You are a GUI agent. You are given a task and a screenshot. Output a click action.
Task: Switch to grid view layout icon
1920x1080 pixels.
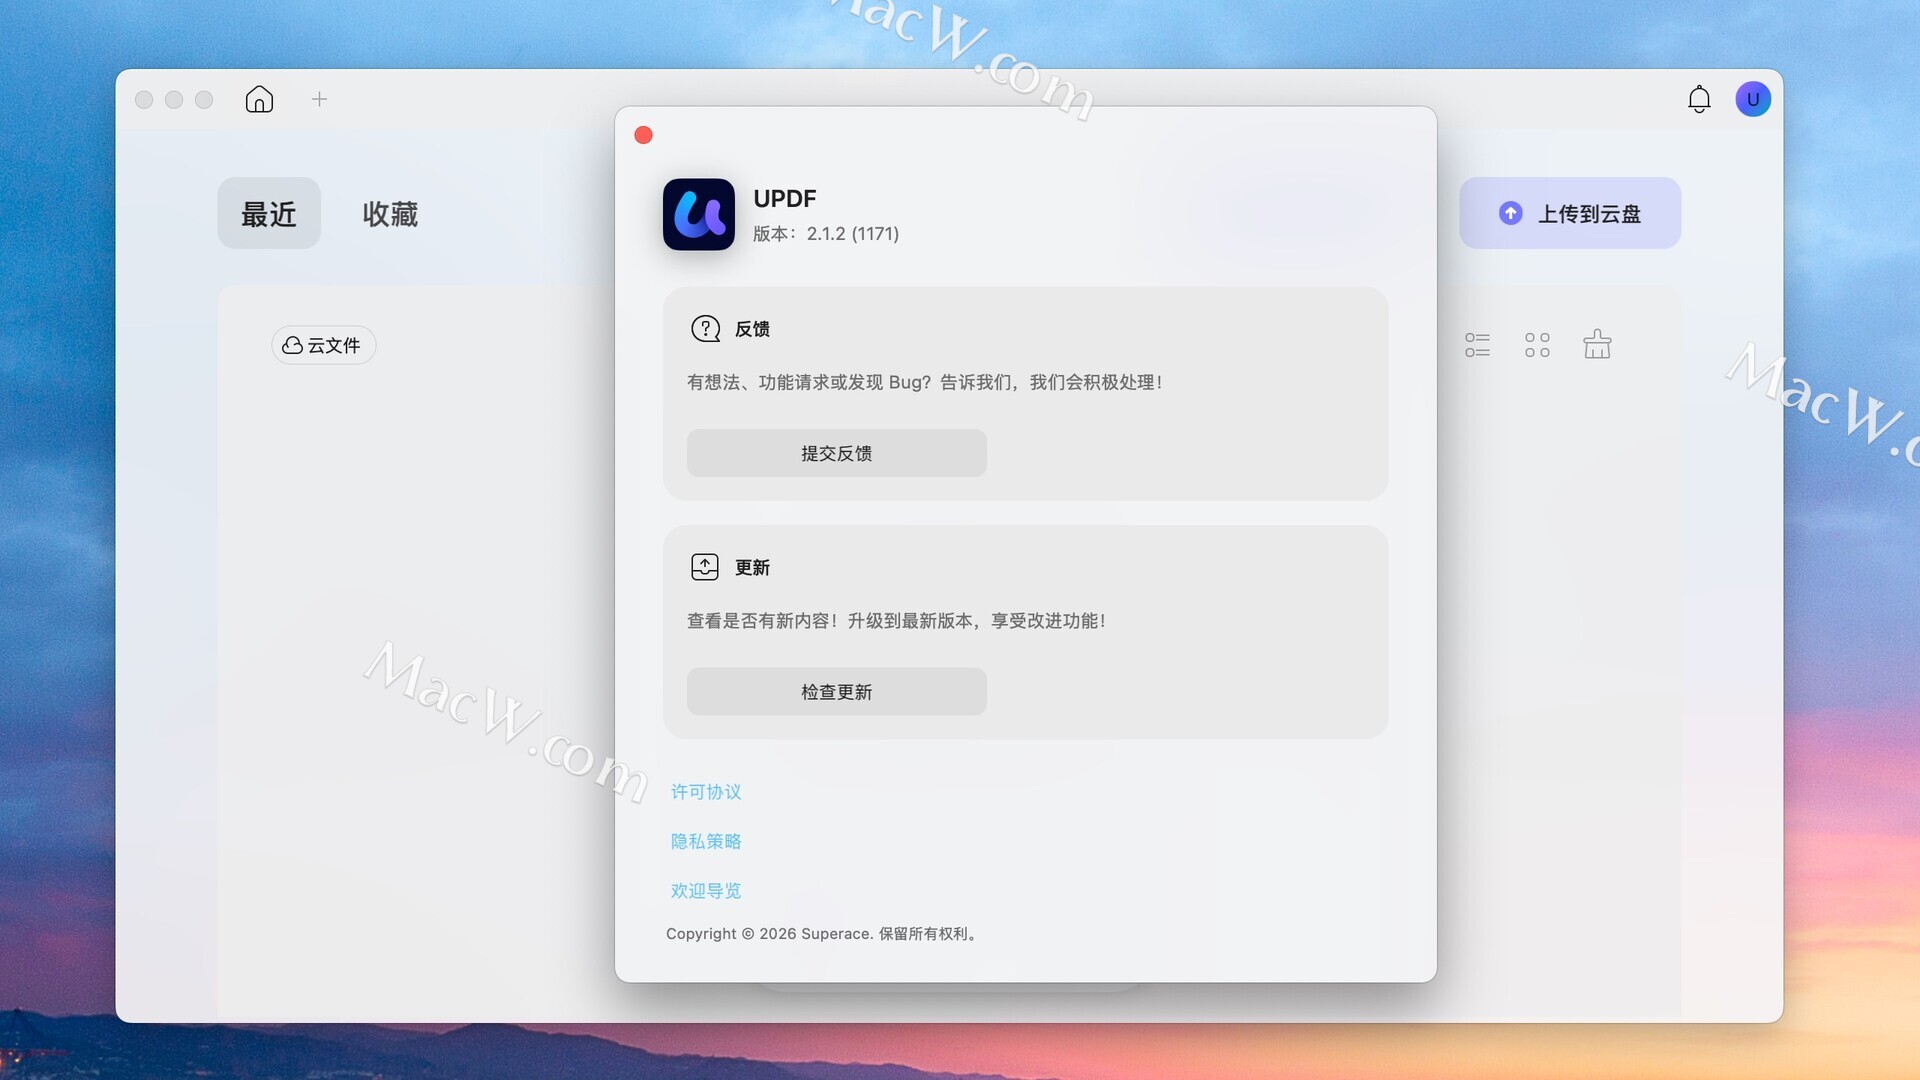[1537, 345]
